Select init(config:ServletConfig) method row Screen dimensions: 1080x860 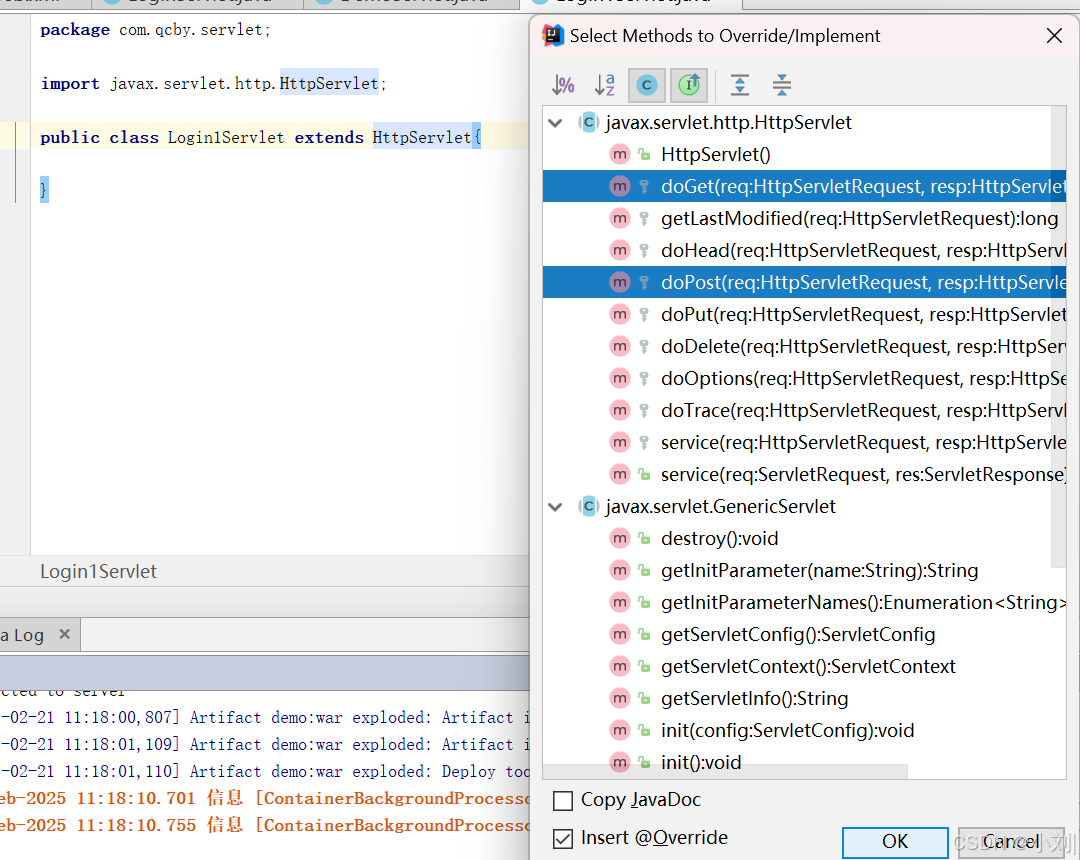[x=804, y=731]
